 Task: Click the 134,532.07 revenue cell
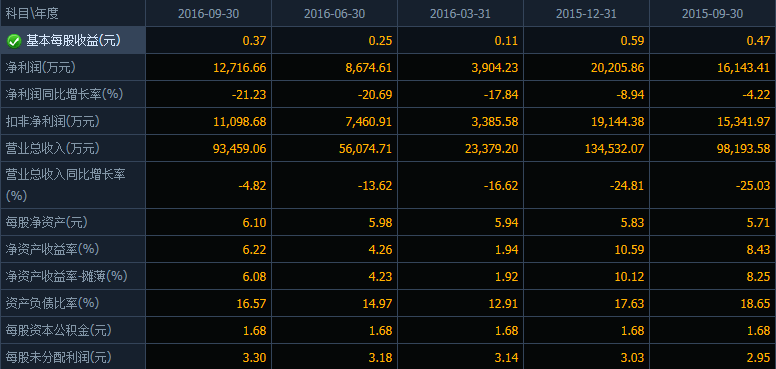click(614, 148)
